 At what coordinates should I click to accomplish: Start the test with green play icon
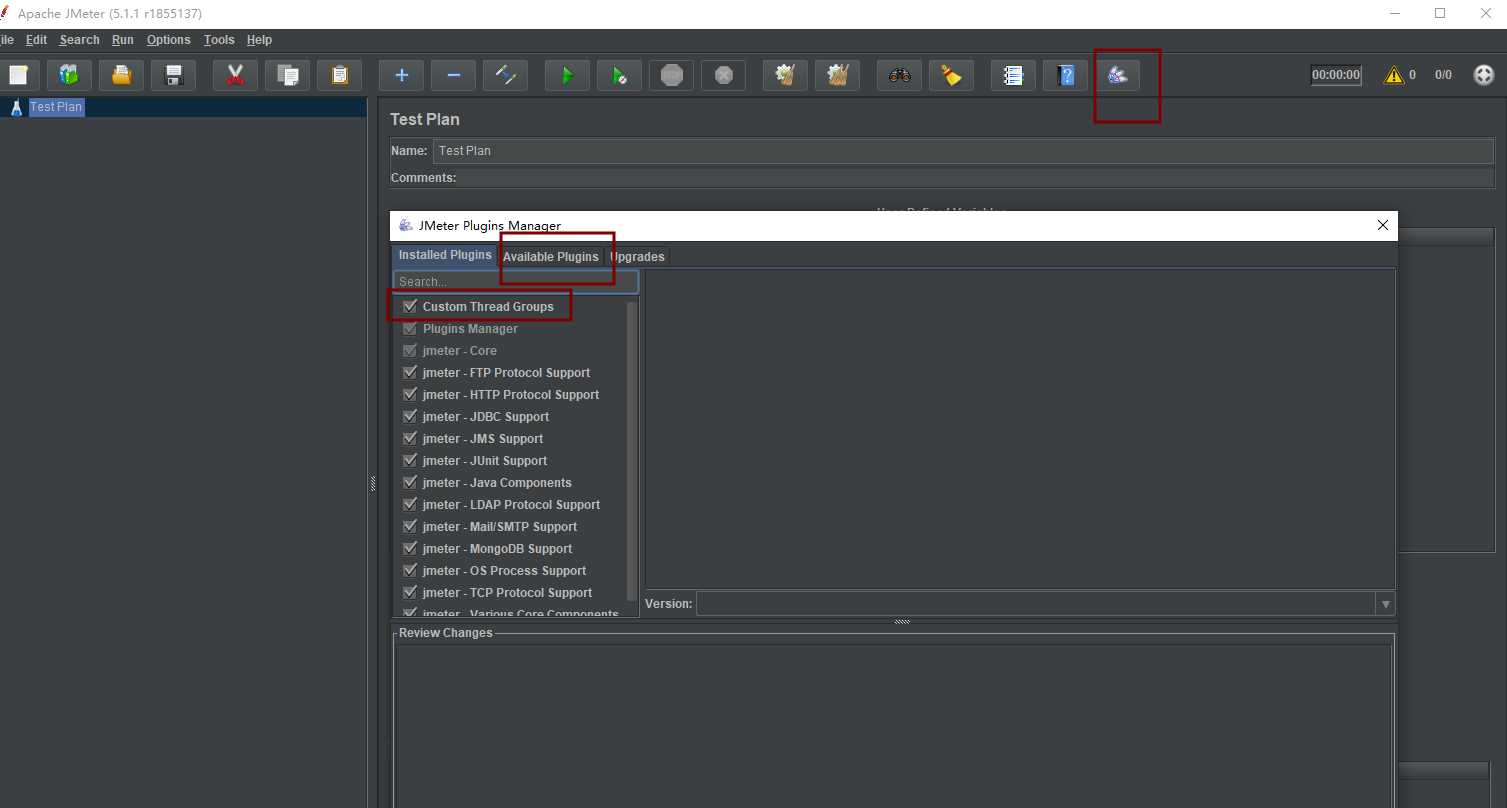[x=567, y=75]
